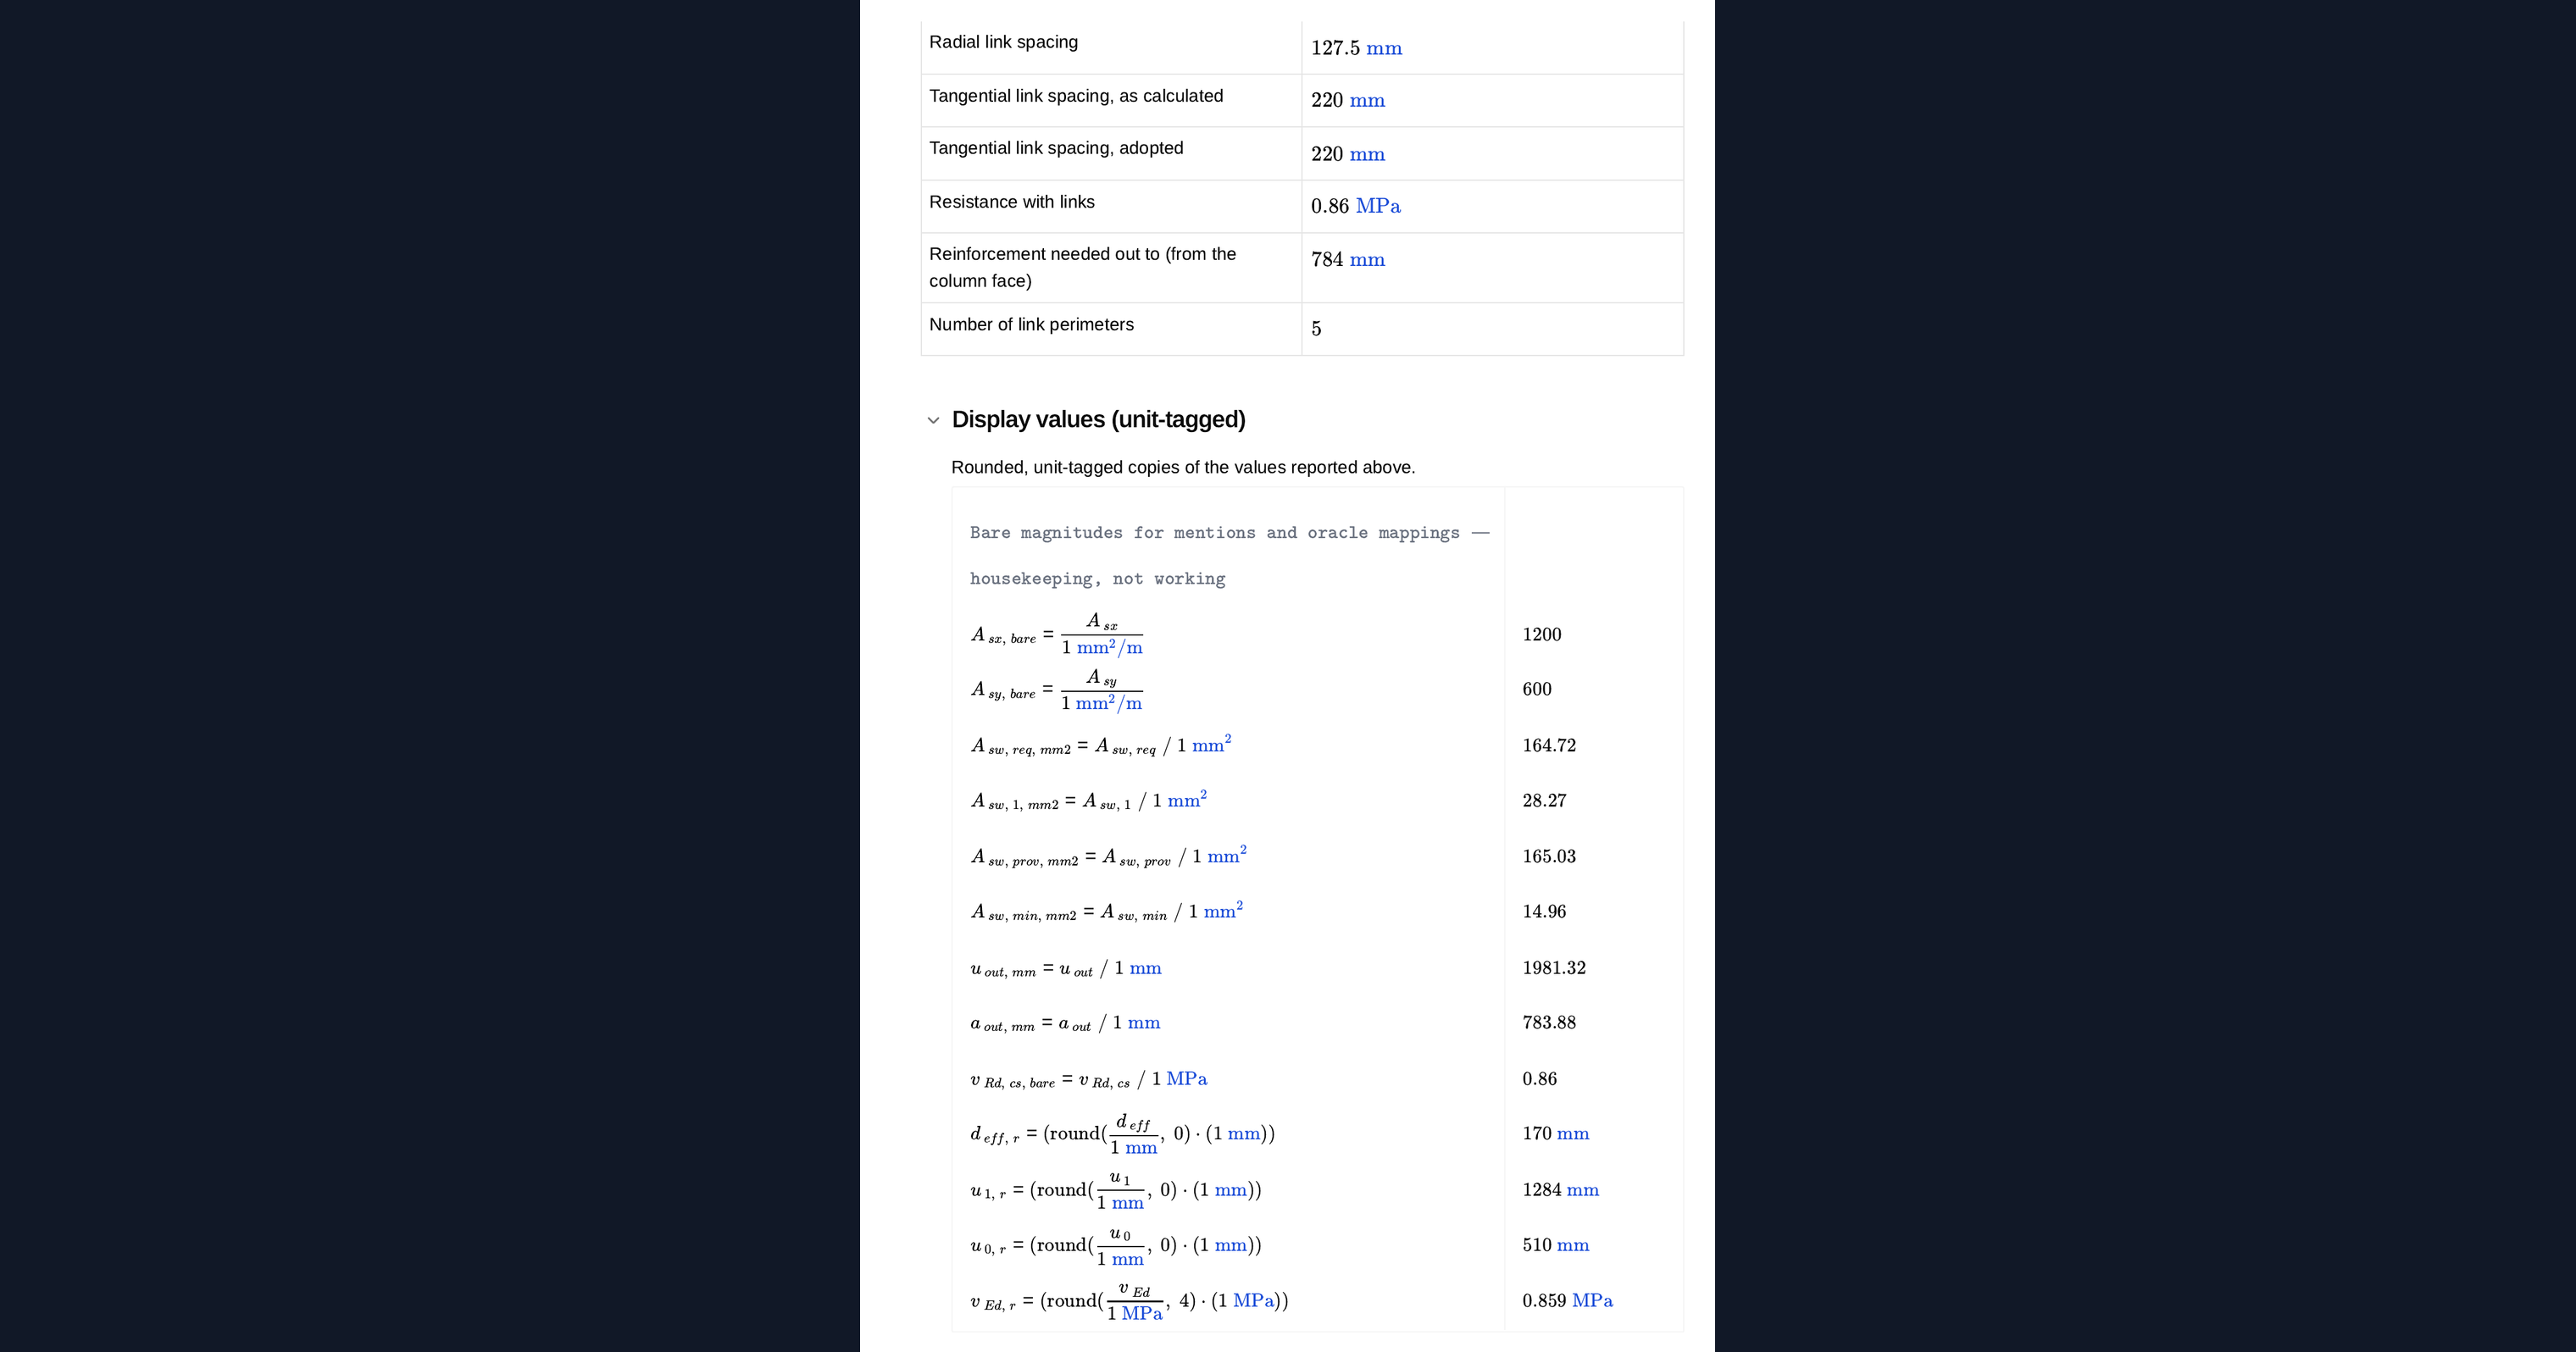Click the housekeeping comment text block
Viewport: 2576px width, 1352px height.
tap(1229, 556)
